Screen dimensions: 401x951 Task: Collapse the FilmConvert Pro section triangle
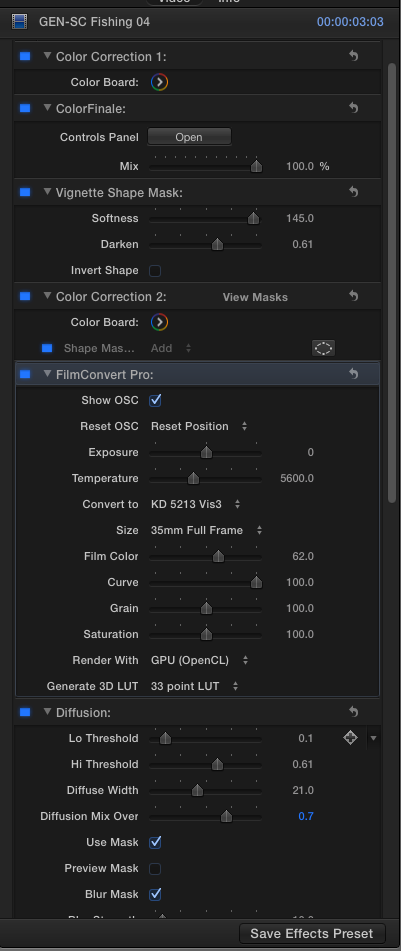tap(47, 374)
